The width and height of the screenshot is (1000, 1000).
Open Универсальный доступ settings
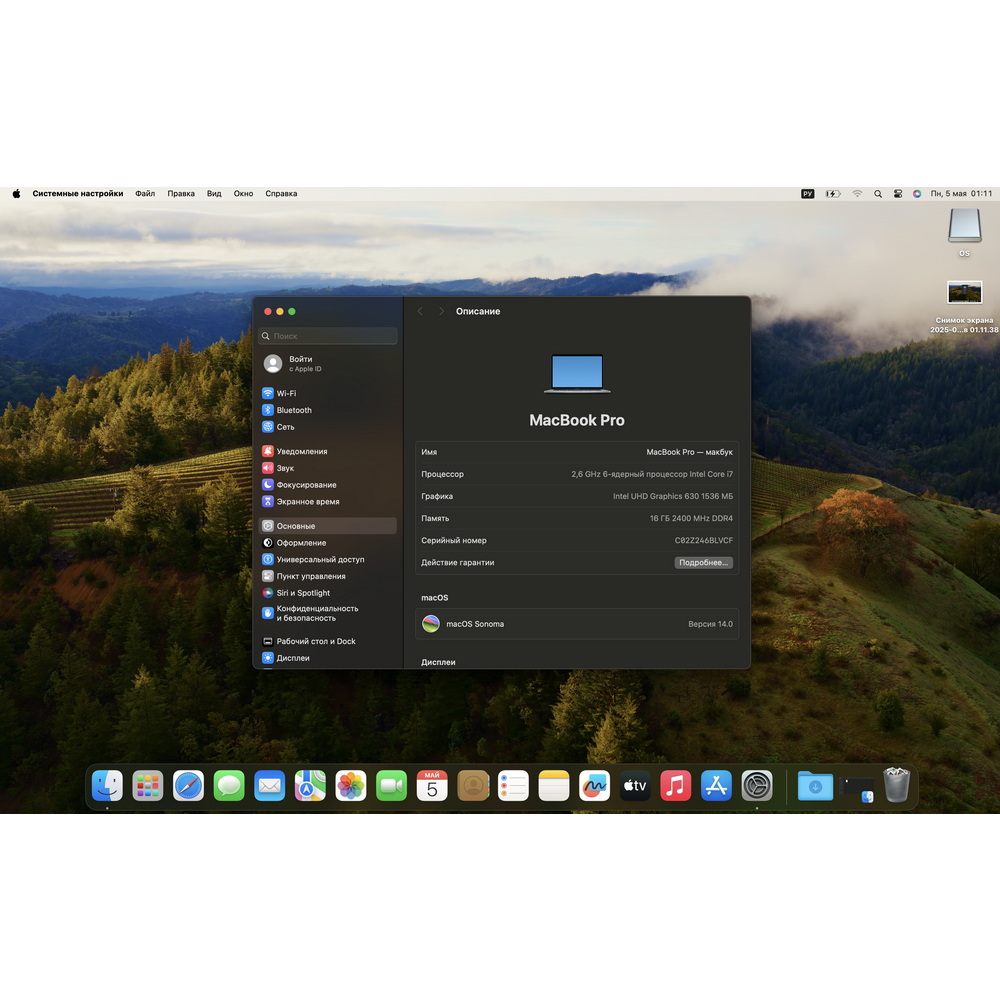pos(328,559)
